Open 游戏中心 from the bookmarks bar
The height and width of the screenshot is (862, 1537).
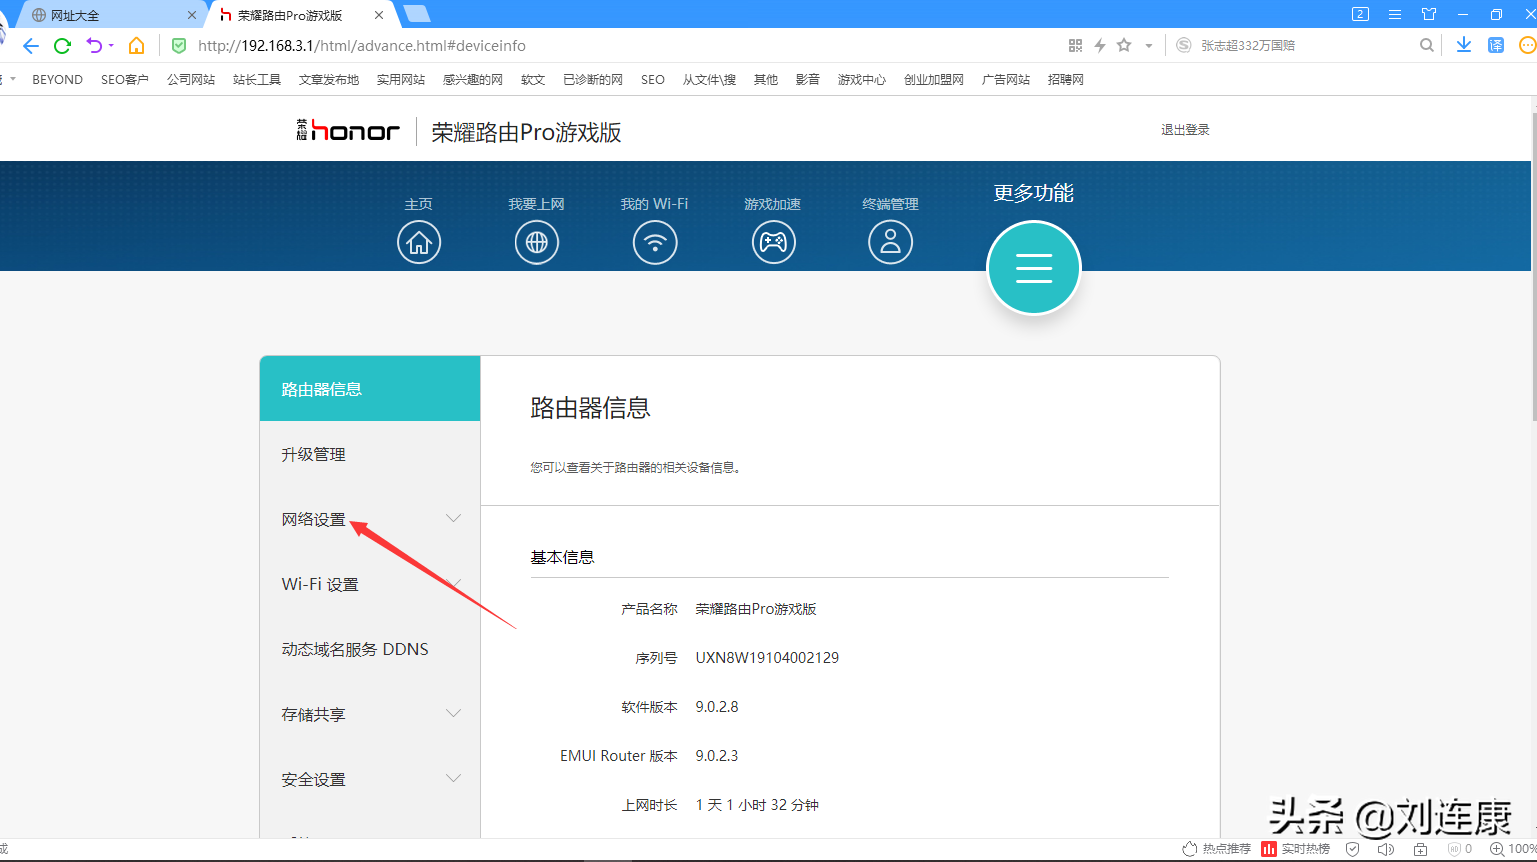[861, 79]
